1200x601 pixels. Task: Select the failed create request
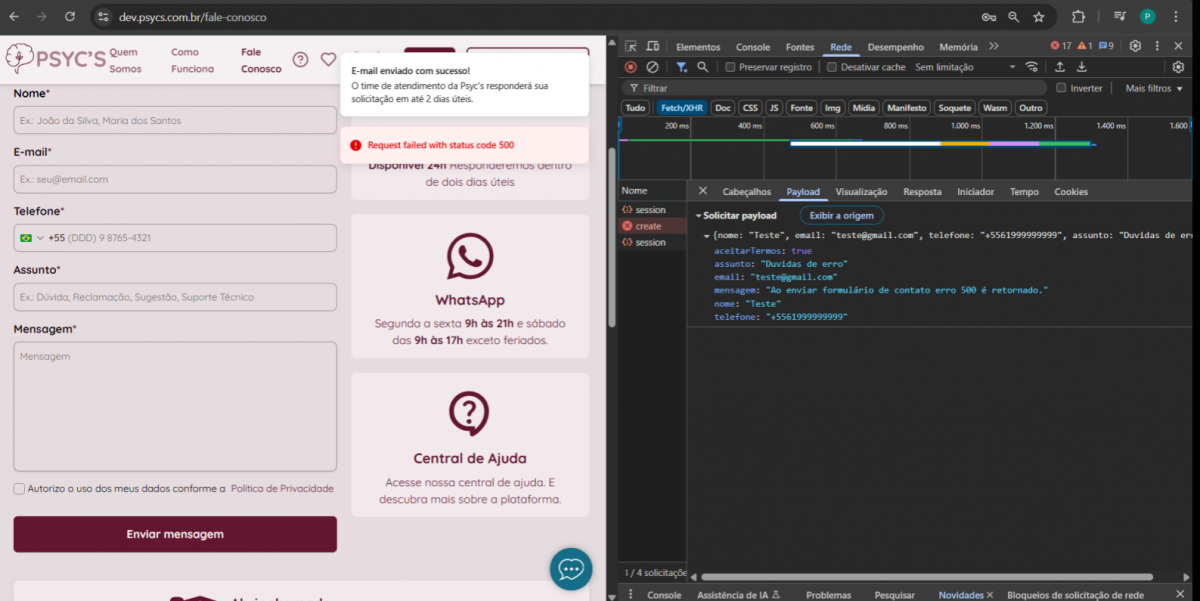(x=648, y=226)
